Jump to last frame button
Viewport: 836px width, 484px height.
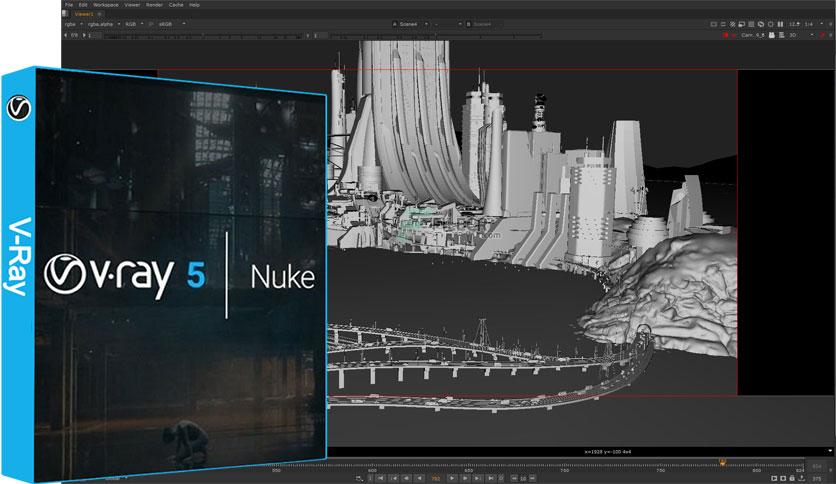click(x=491, y=478)
